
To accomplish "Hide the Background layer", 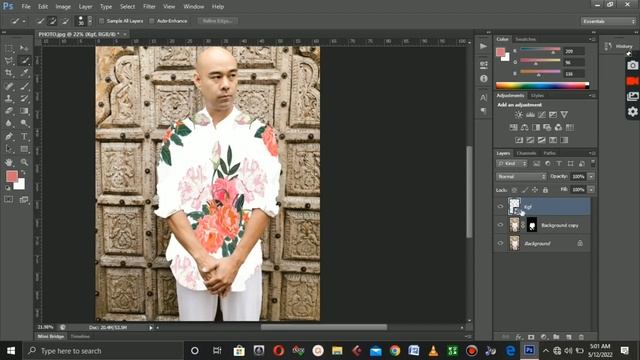I will coord(500,243).
